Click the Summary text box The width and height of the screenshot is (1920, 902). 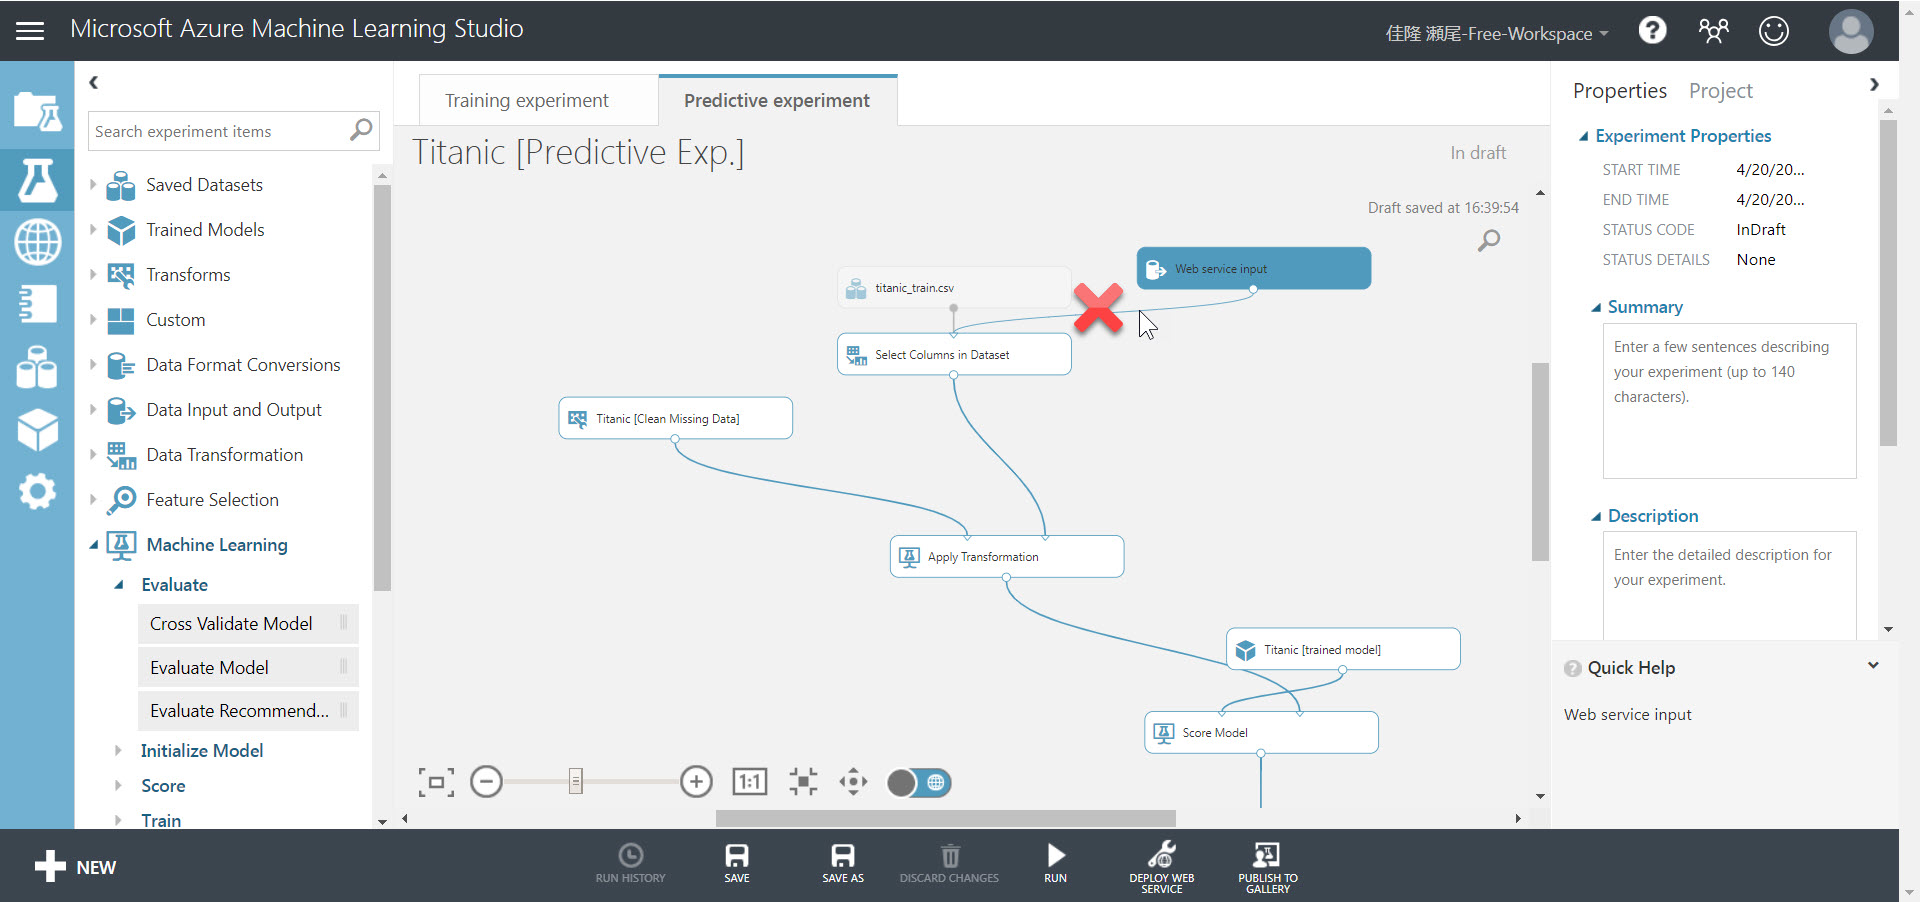[1729, 401]
